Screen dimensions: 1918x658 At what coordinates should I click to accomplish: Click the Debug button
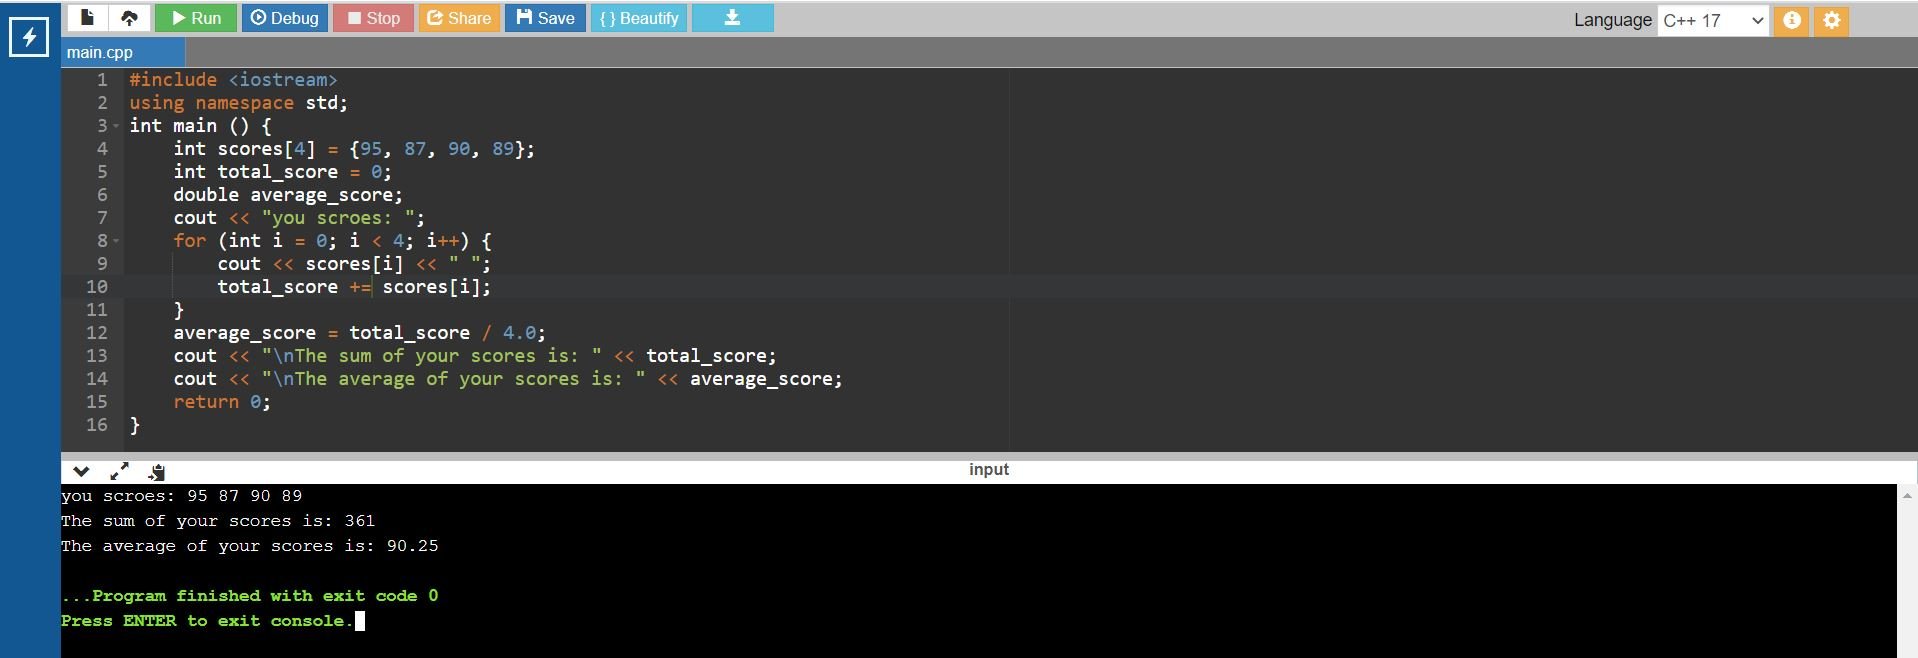285,18
